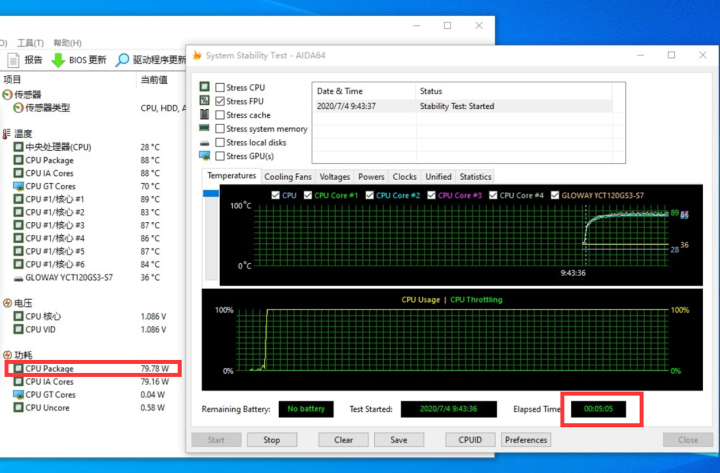The image size is (720, 473).
Task: Click the Save button
Action: click(399, 440)
